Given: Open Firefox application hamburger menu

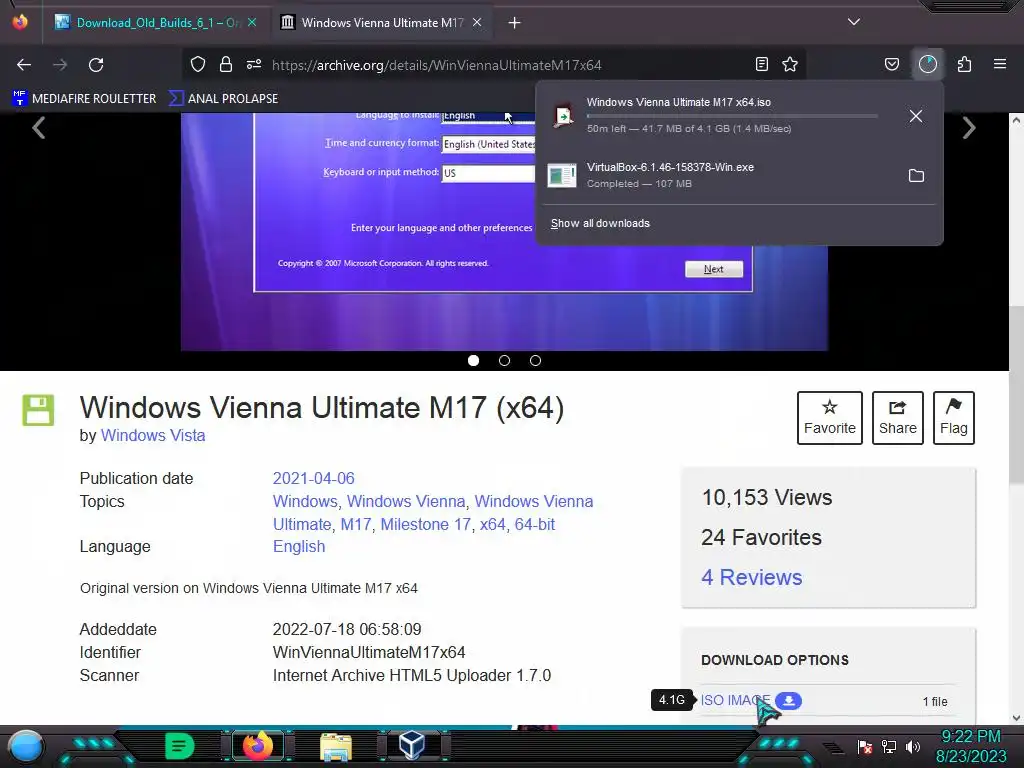Looking at the screenshot, I should click(x=1000, y=64).
